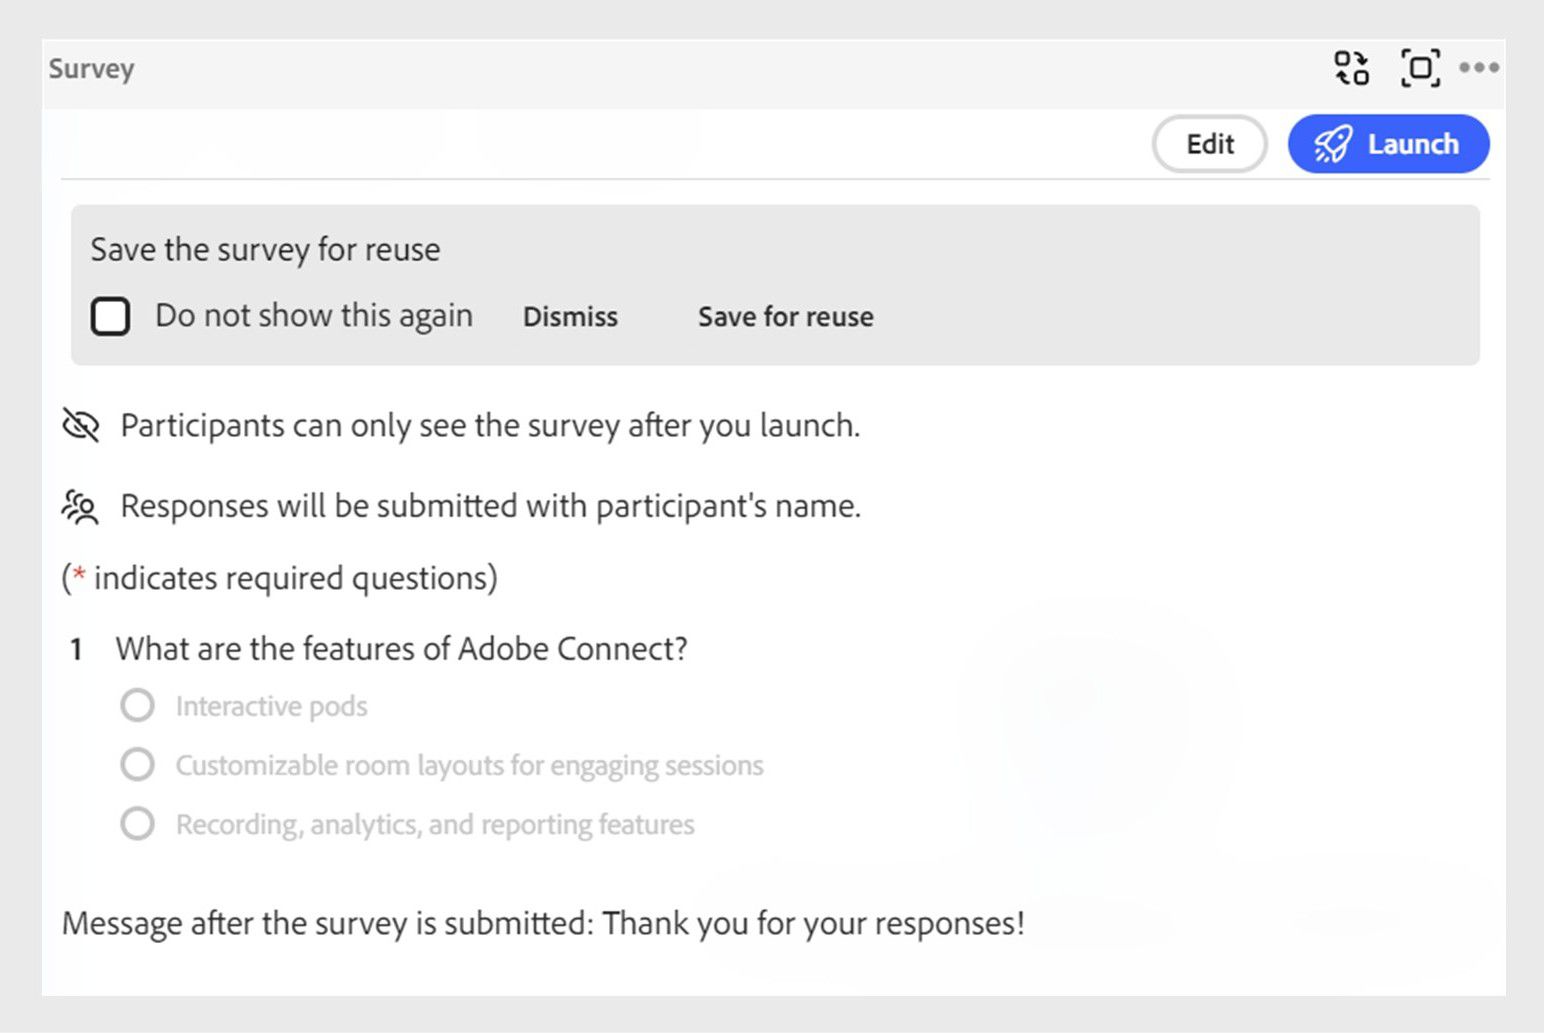Select the Interactive pods radio option
Image resolution: width=1544 pixels, height=1033 pixels.
click(138, 705)
